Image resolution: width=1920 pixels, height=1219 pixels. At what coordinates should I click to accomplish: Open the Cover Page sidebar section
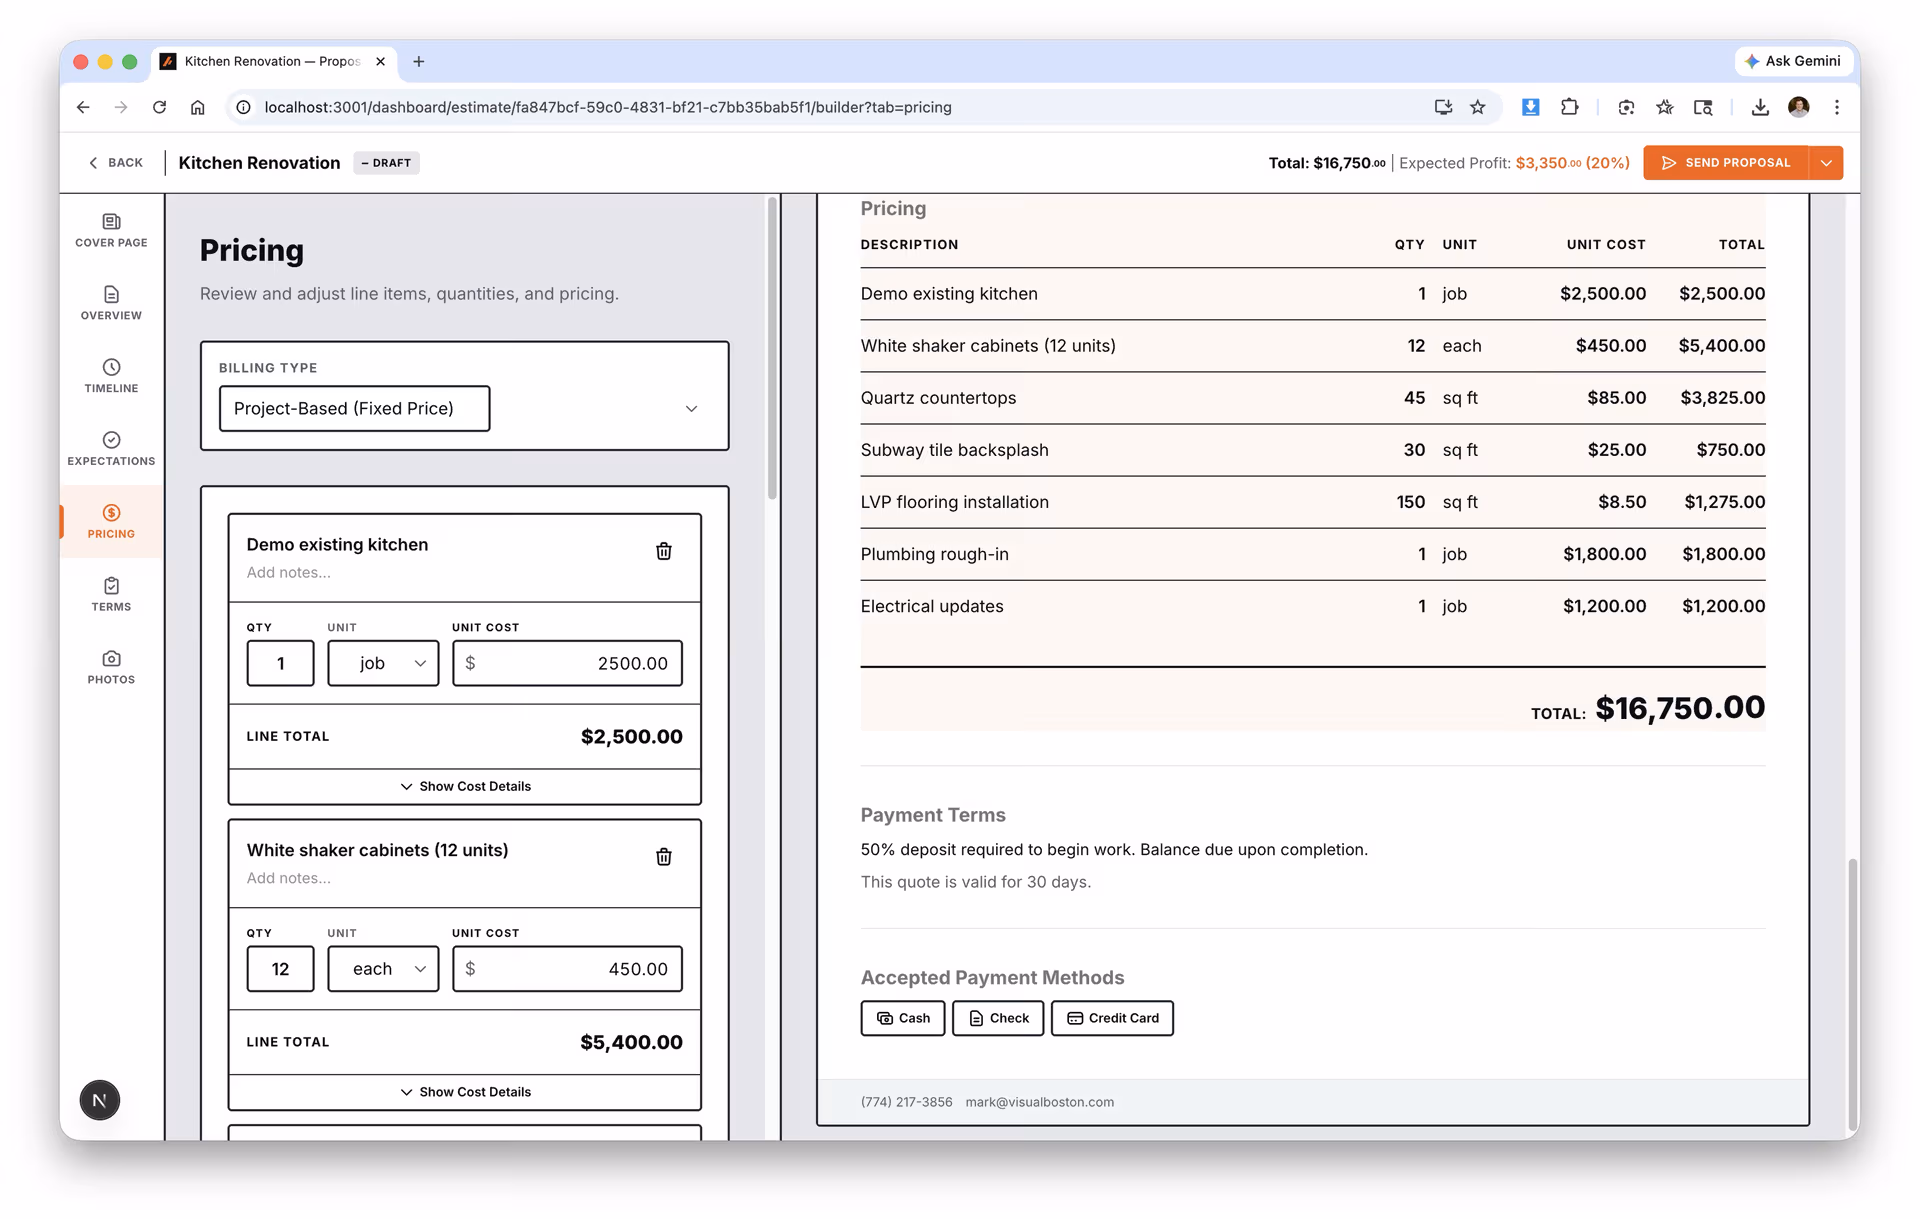coord(111,230)
